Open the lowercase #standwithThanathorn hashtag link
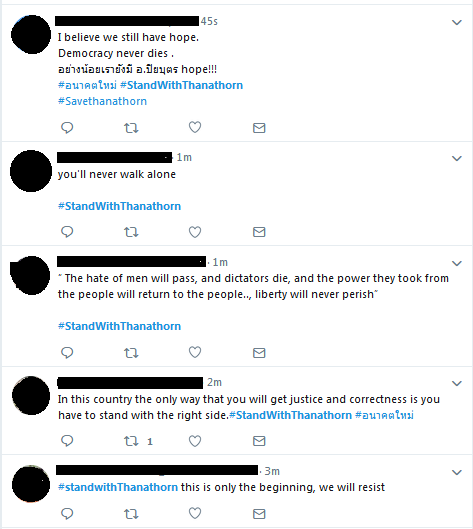Viewport: 473px width, 529px height. pyautogui.click(x=118, y=487)
